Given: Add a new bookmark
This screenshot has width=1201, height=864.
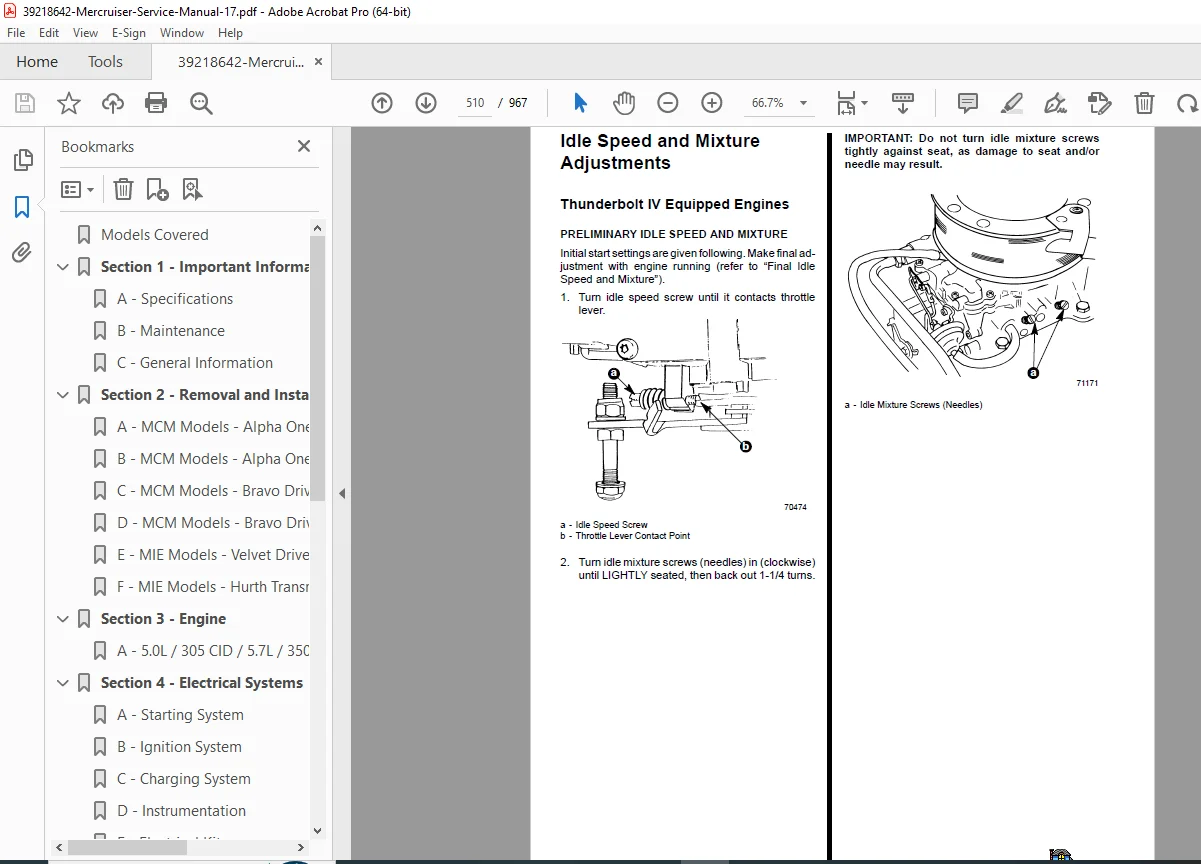Looking at the screenshot, I should (157, 189).
